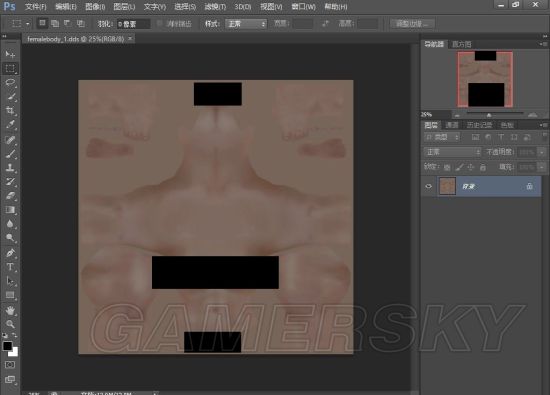Select the Crop tool

(10, 111)
